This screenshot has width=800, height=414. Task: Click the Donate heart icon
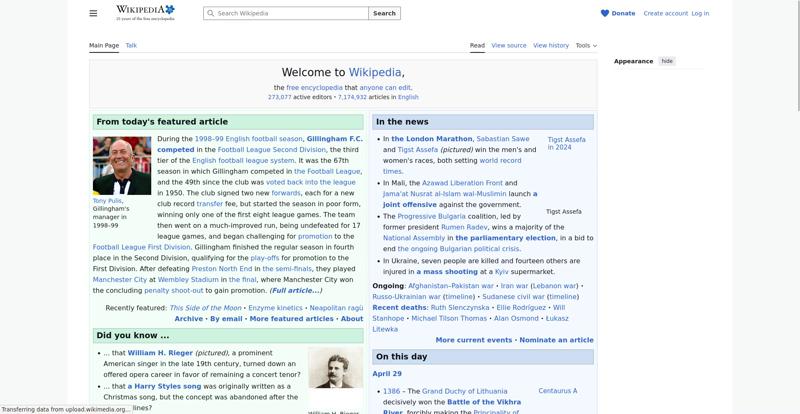tap(605, 13)
